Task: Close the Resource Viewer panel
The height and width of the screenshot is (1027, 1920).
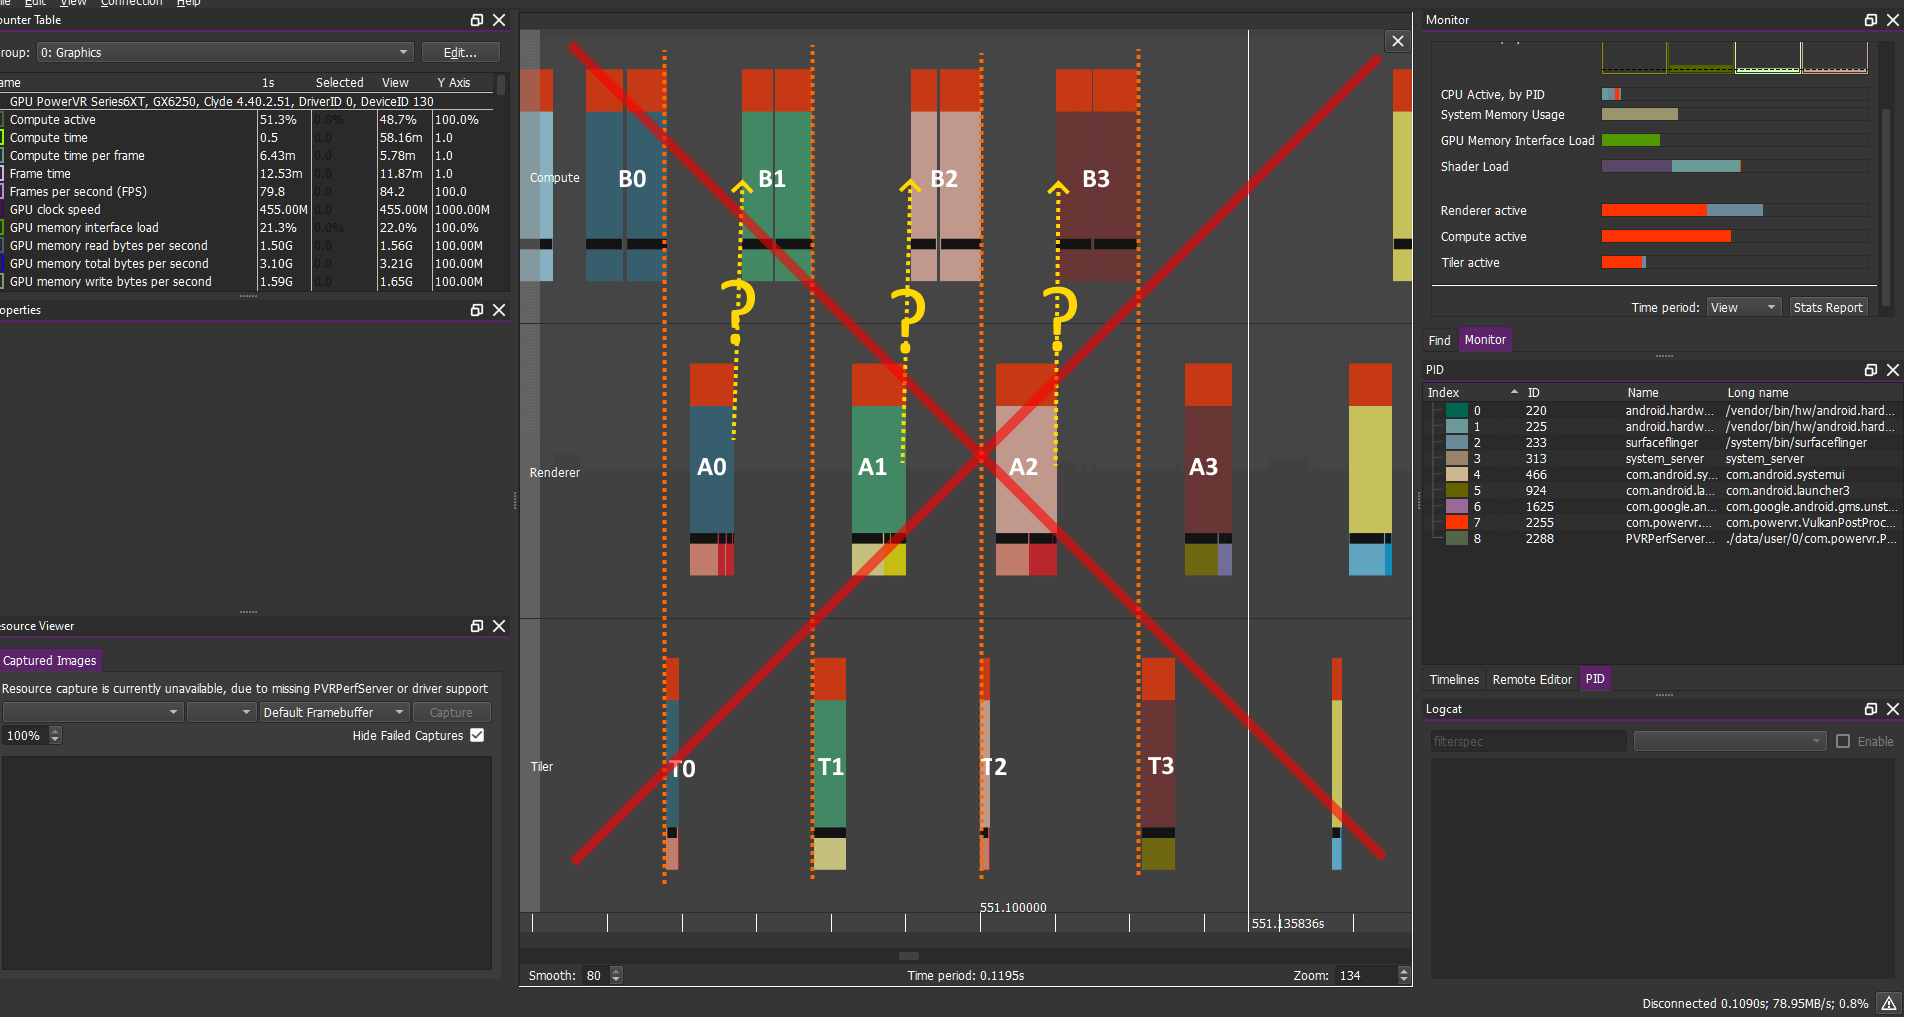Action: (x=499, y=626)
